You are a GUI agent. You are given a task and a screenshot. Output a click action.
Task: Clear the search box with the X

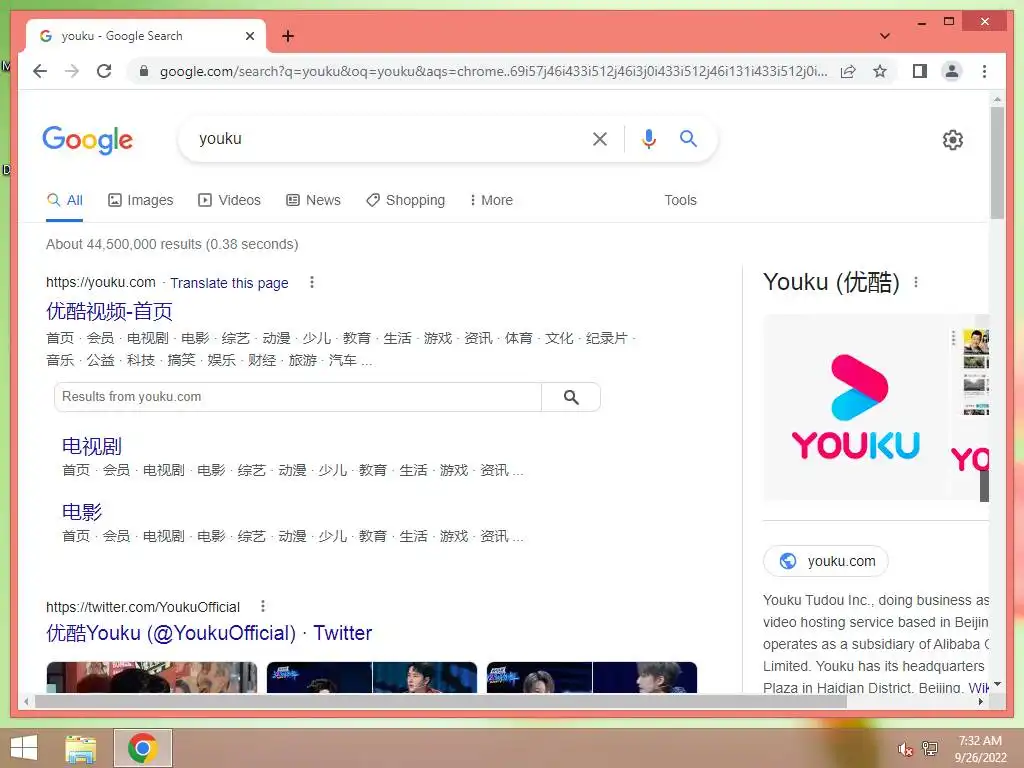(600, 138)
